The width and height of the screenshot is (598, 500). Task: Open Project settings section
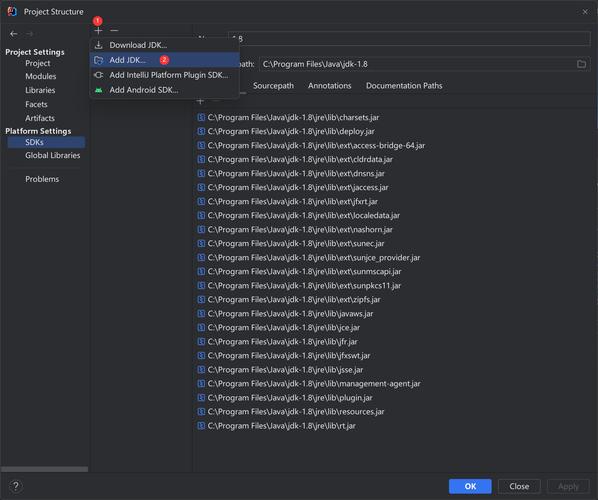pos(38,63)
